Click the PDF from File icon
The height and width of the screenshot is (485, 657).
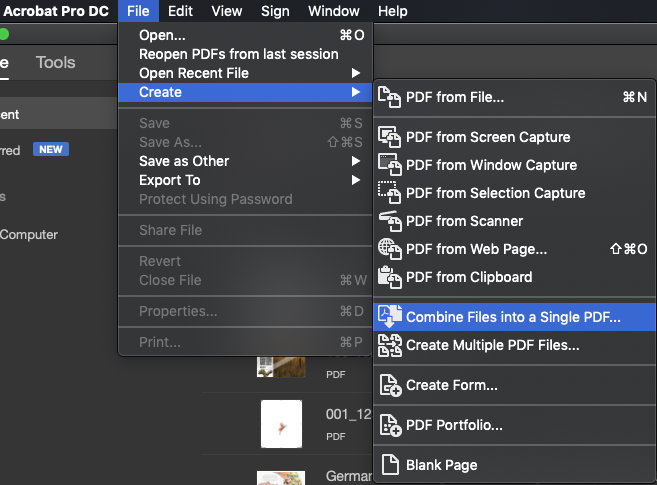(x=389, y=97)
